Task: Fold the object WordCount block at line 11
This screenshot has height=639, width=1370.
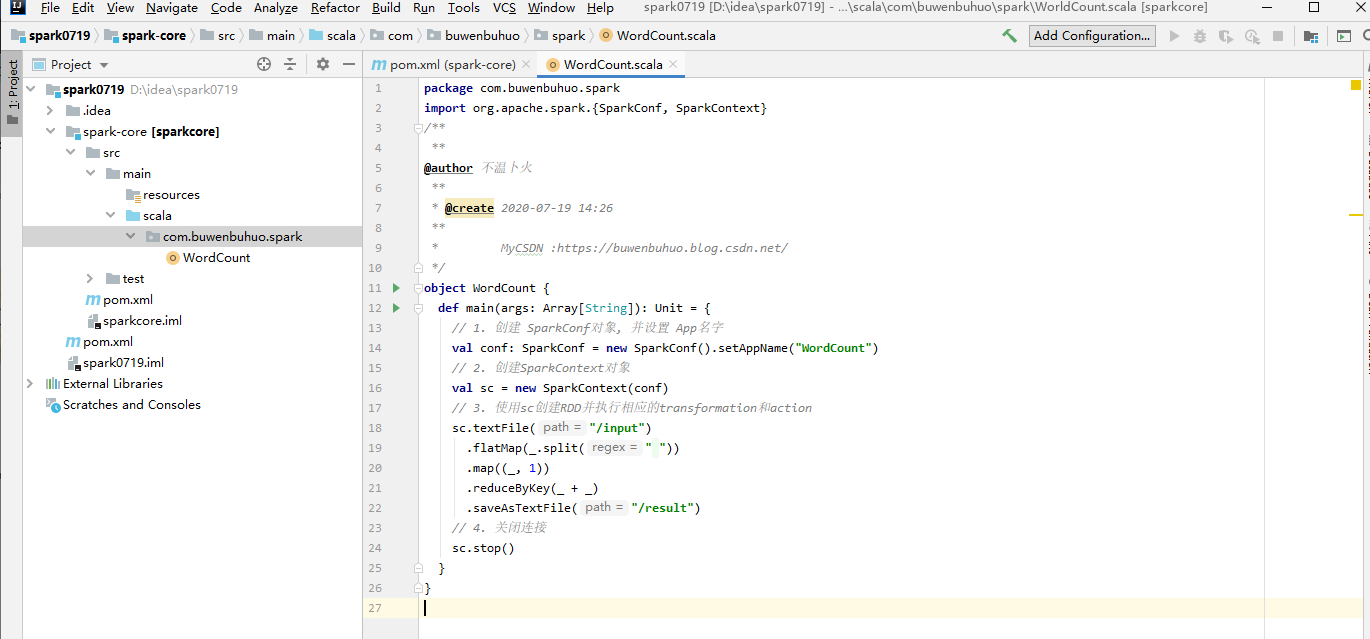Action: point(419,288)
